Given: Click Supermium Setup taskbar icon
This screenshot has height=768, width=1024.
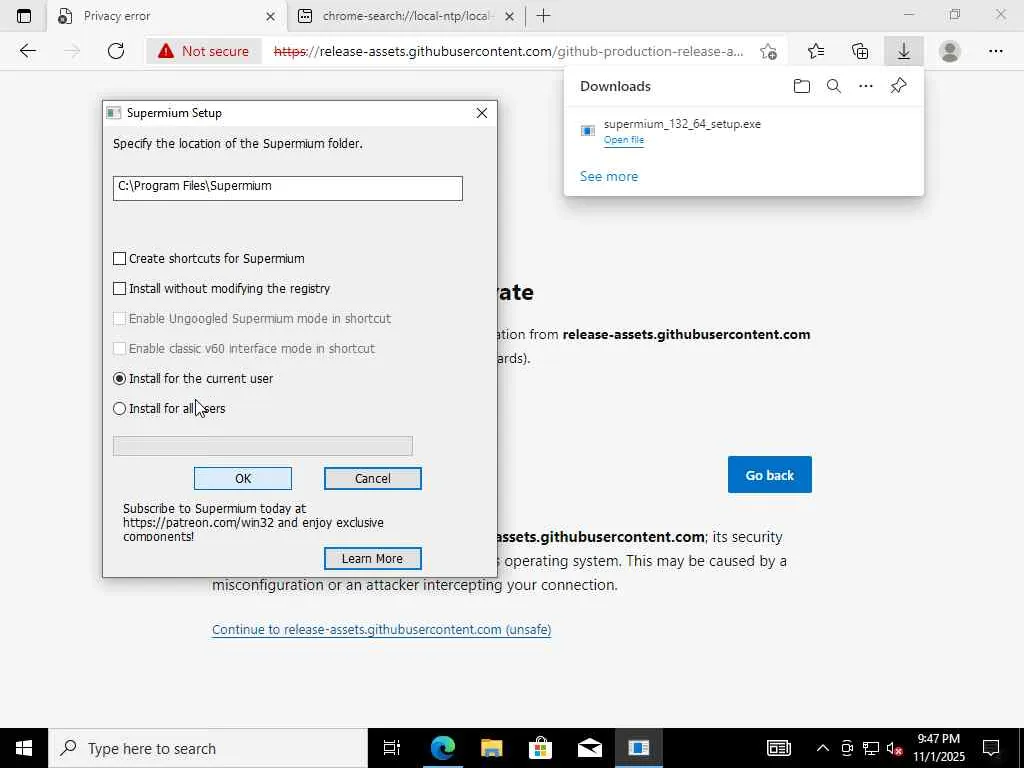Looking at the screenshot, I should coord(639,748).
